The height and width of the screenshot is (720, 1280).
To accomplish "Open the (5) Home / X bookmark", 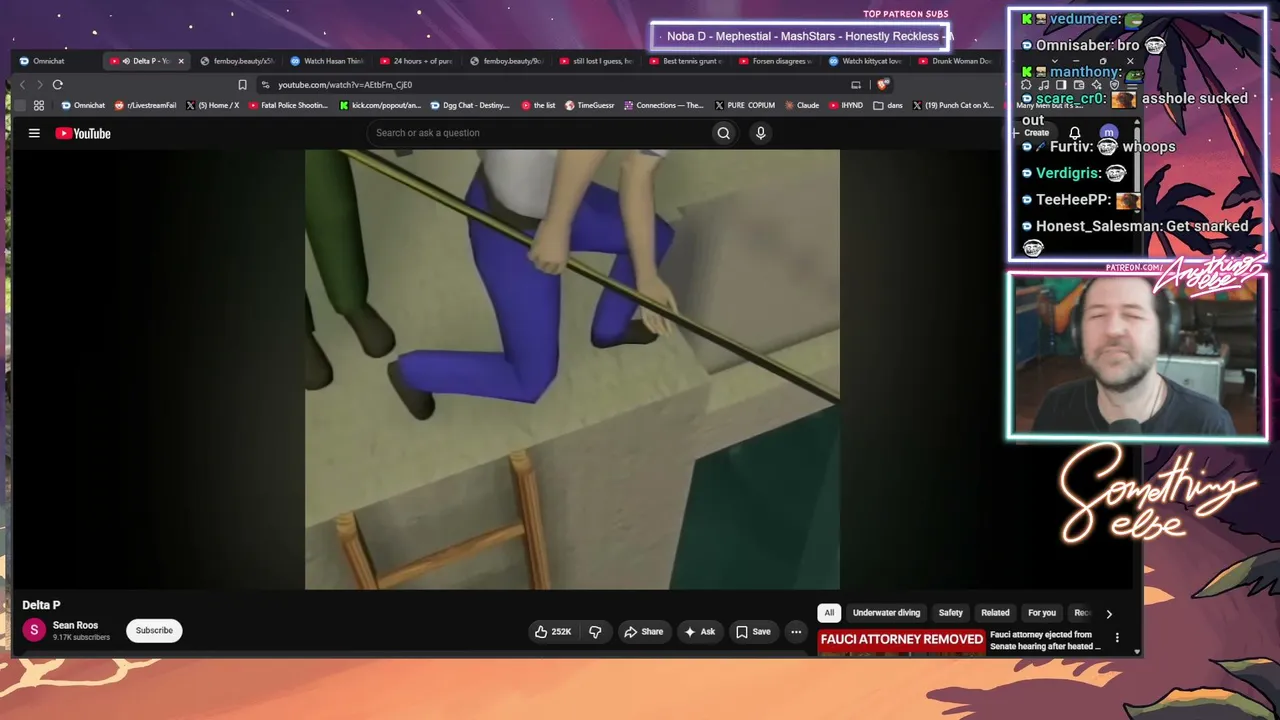I will pos(212,105).
